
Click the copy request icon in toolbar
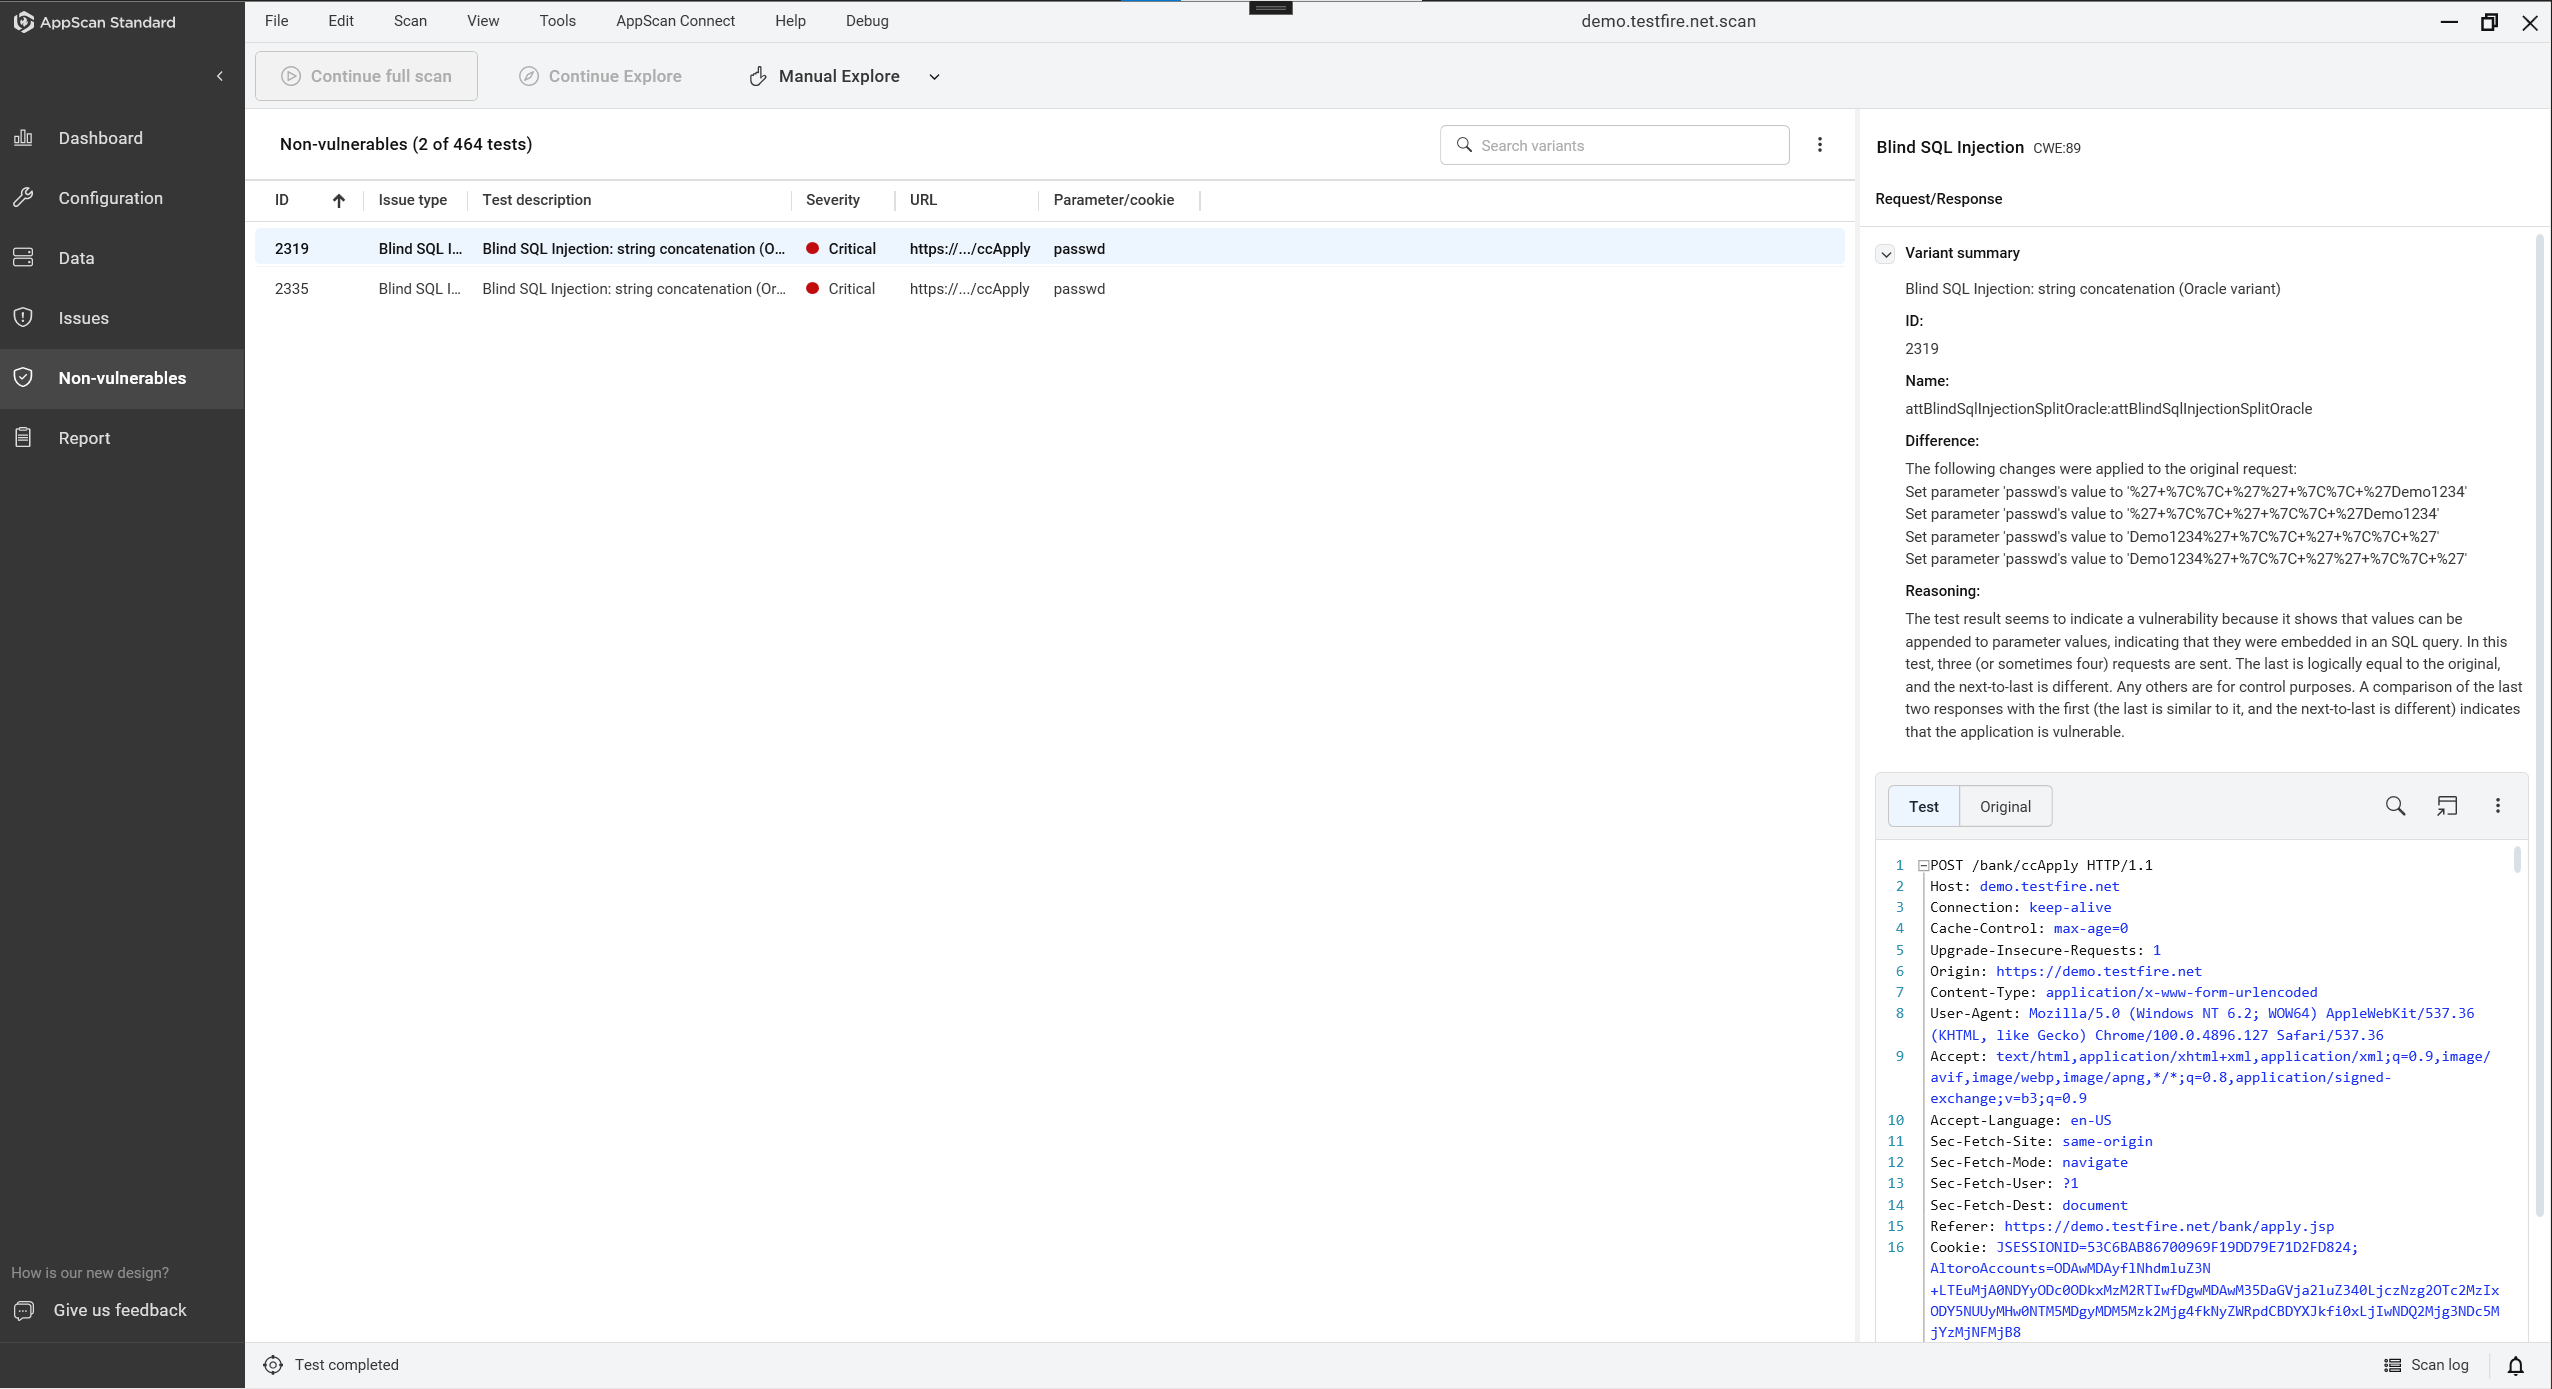tap(2448, 804)
